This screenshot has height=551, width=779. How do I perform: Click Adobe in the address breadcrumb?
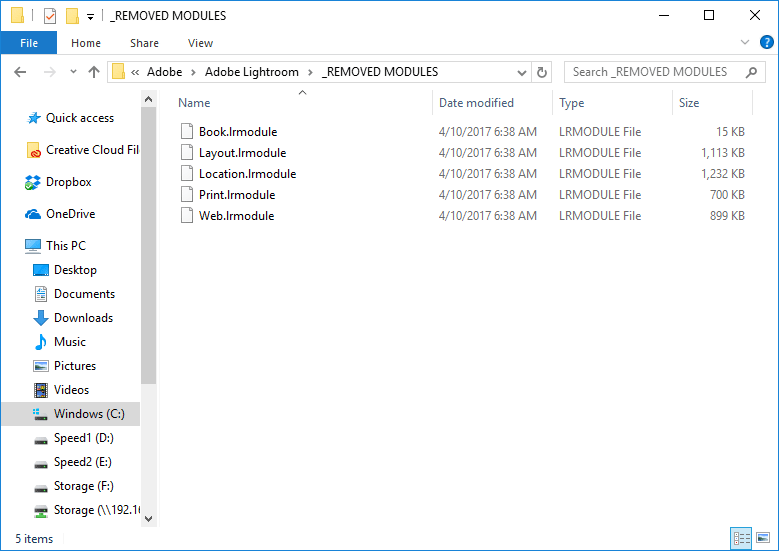(164, 72)
